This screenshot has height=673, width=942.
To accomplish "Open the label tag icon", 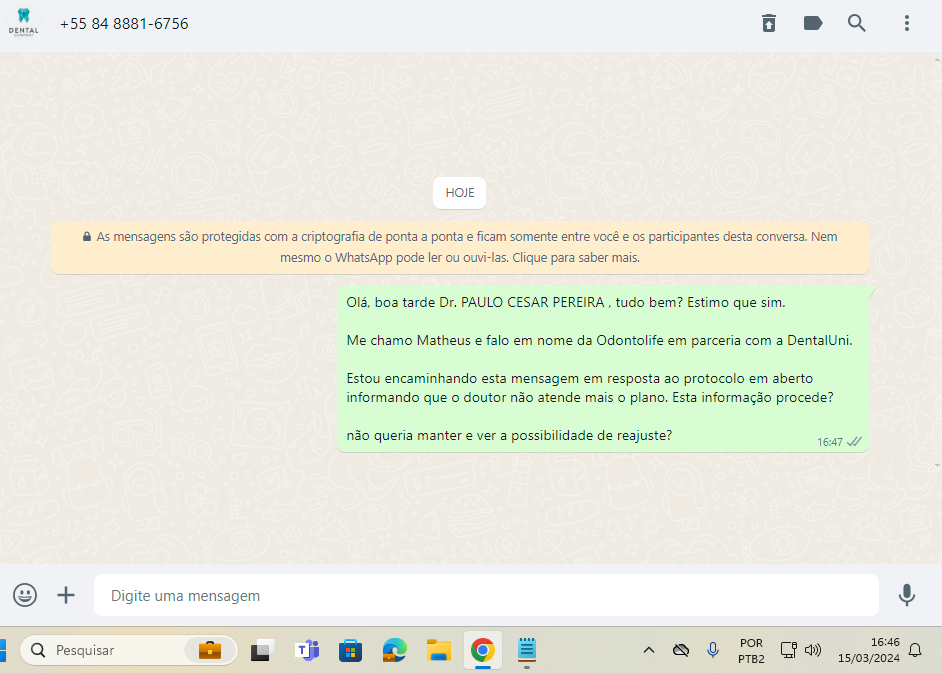I will click(x=813, y=23).
